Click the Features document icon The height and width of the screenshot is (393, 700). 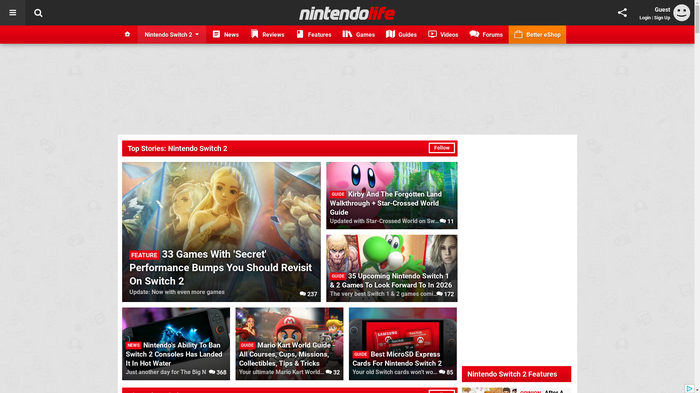pyautogui.click(x=300, y=34)
